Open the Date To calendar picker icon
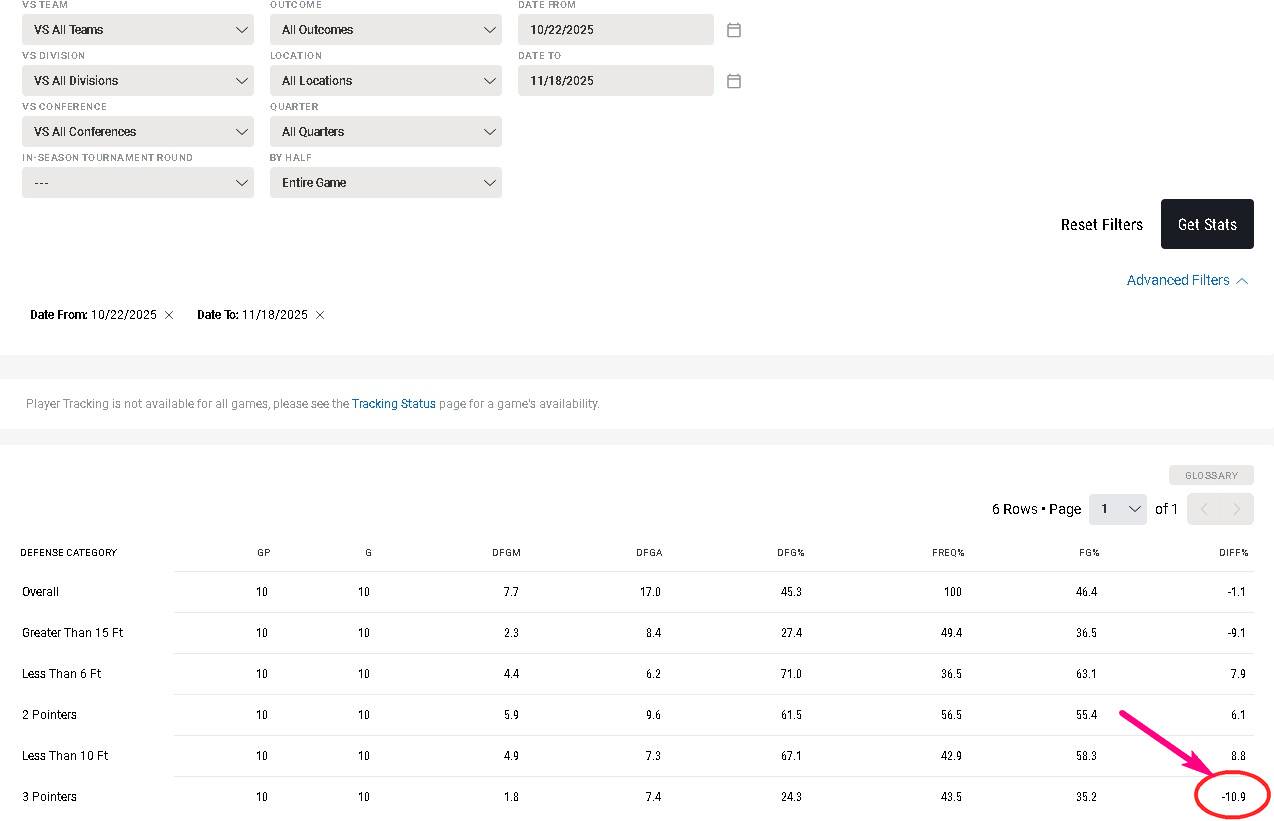 click(x=733, y=81)
